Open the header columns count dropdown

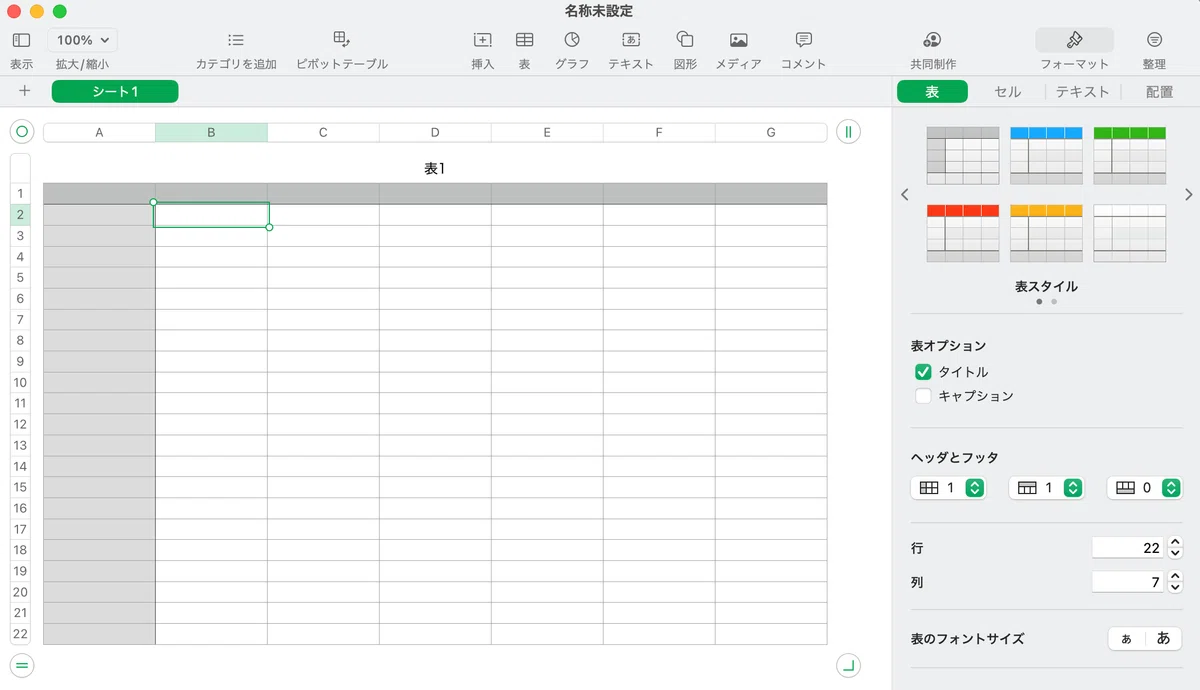948,488
